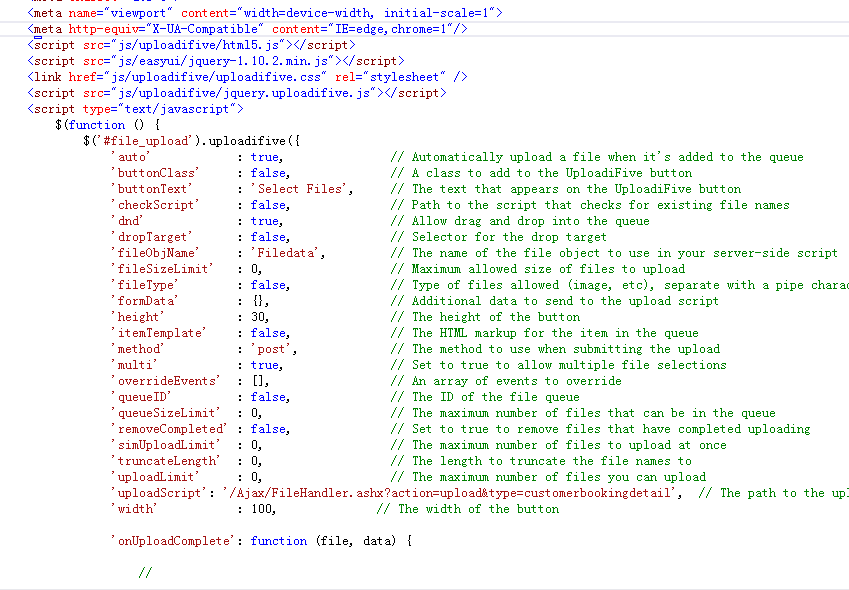Click the stylesheet rel attribute value
The image size is (849, 590).
point(405,77)
